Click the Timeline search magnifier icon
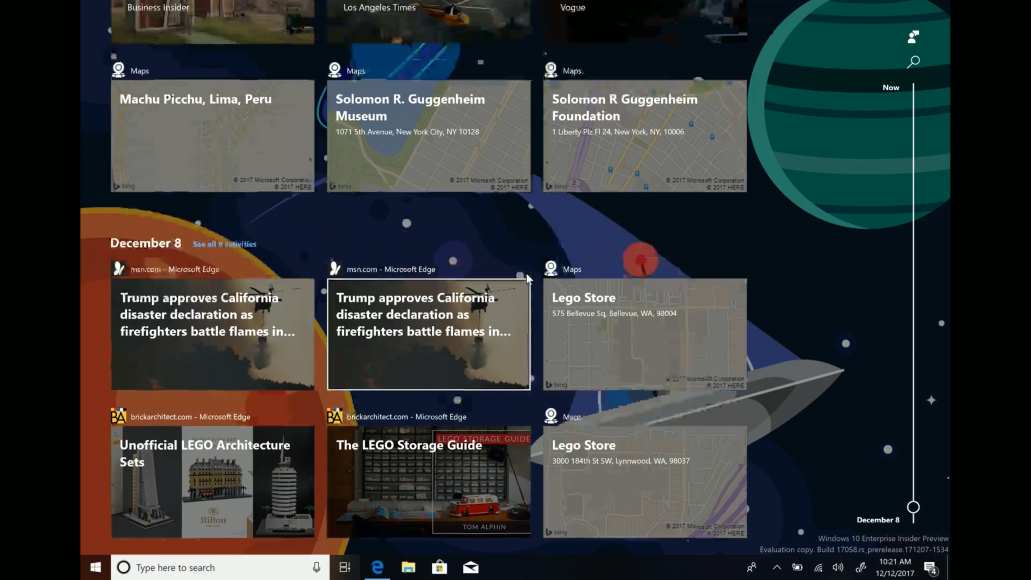Screen dimensions: 1031x580 click(x=913, y=62)
